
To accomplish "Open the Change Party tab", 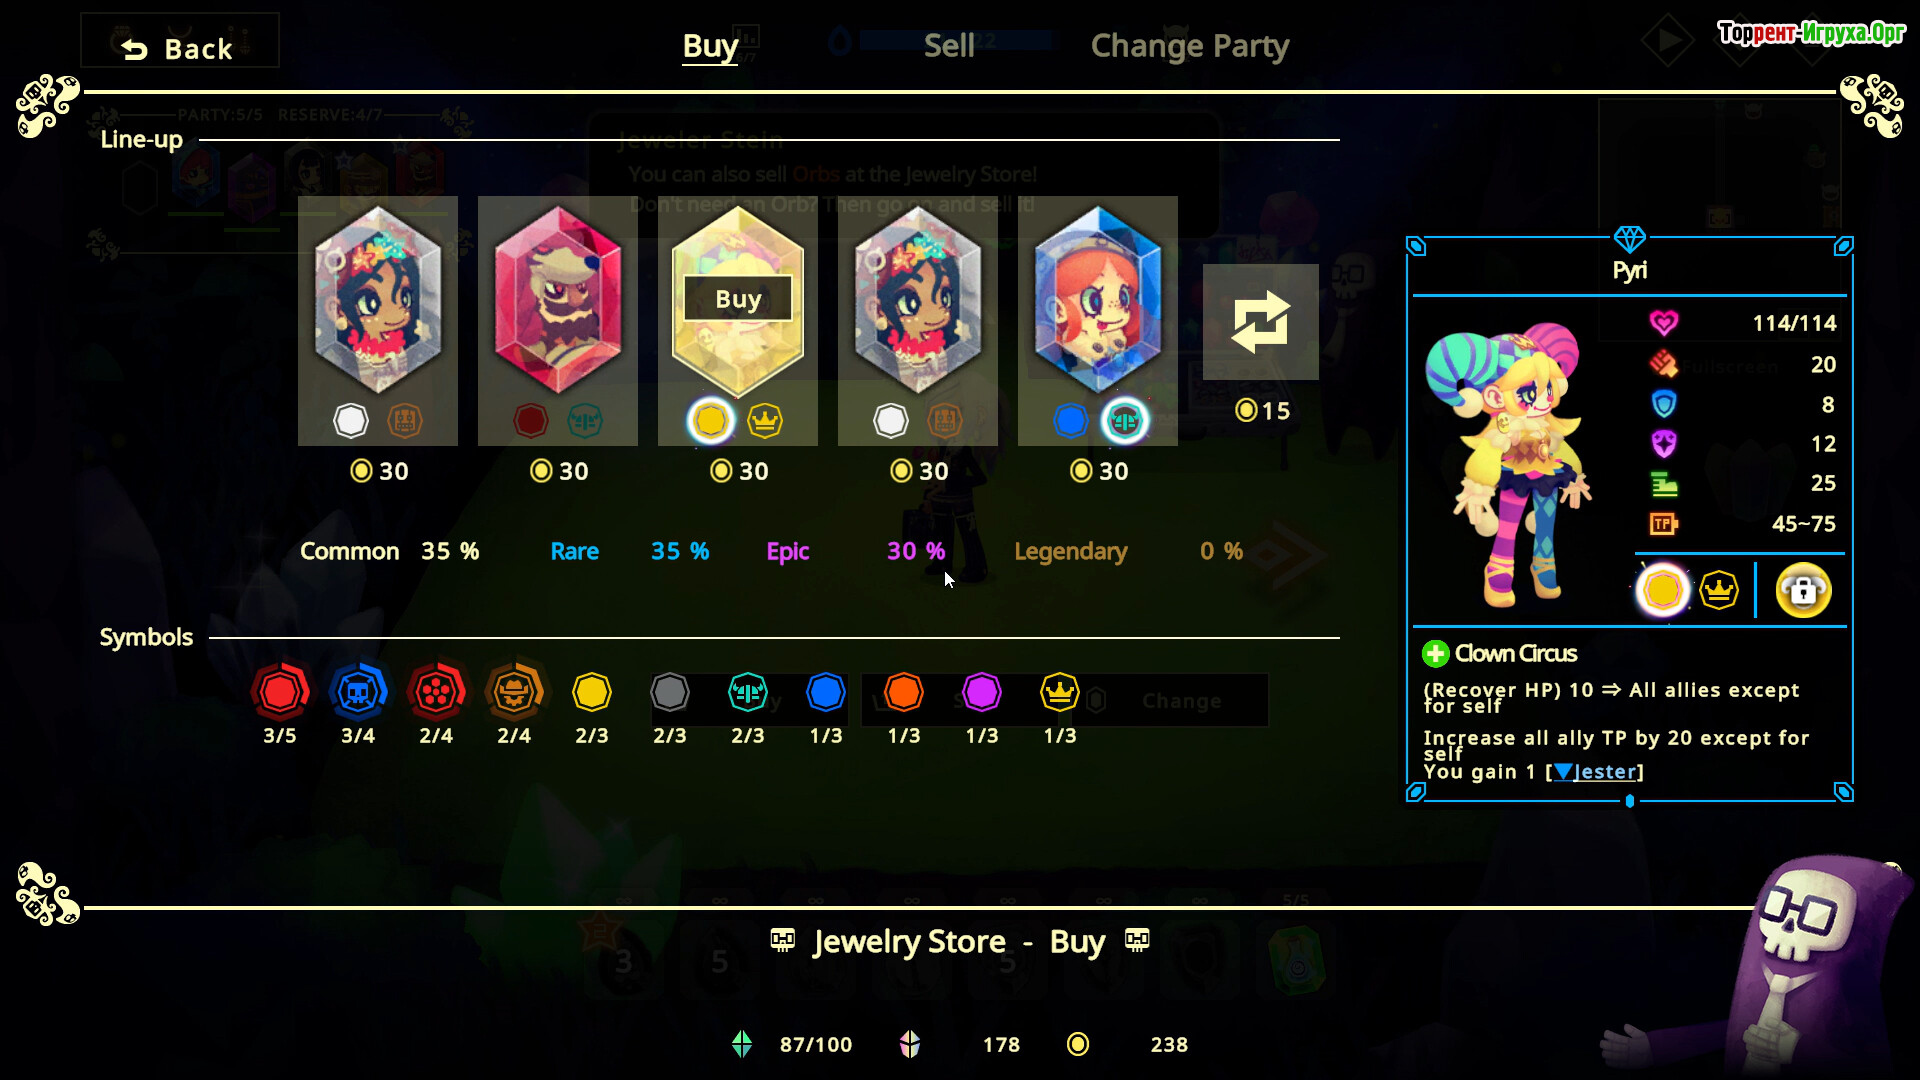I will (x=1190, y=46).
